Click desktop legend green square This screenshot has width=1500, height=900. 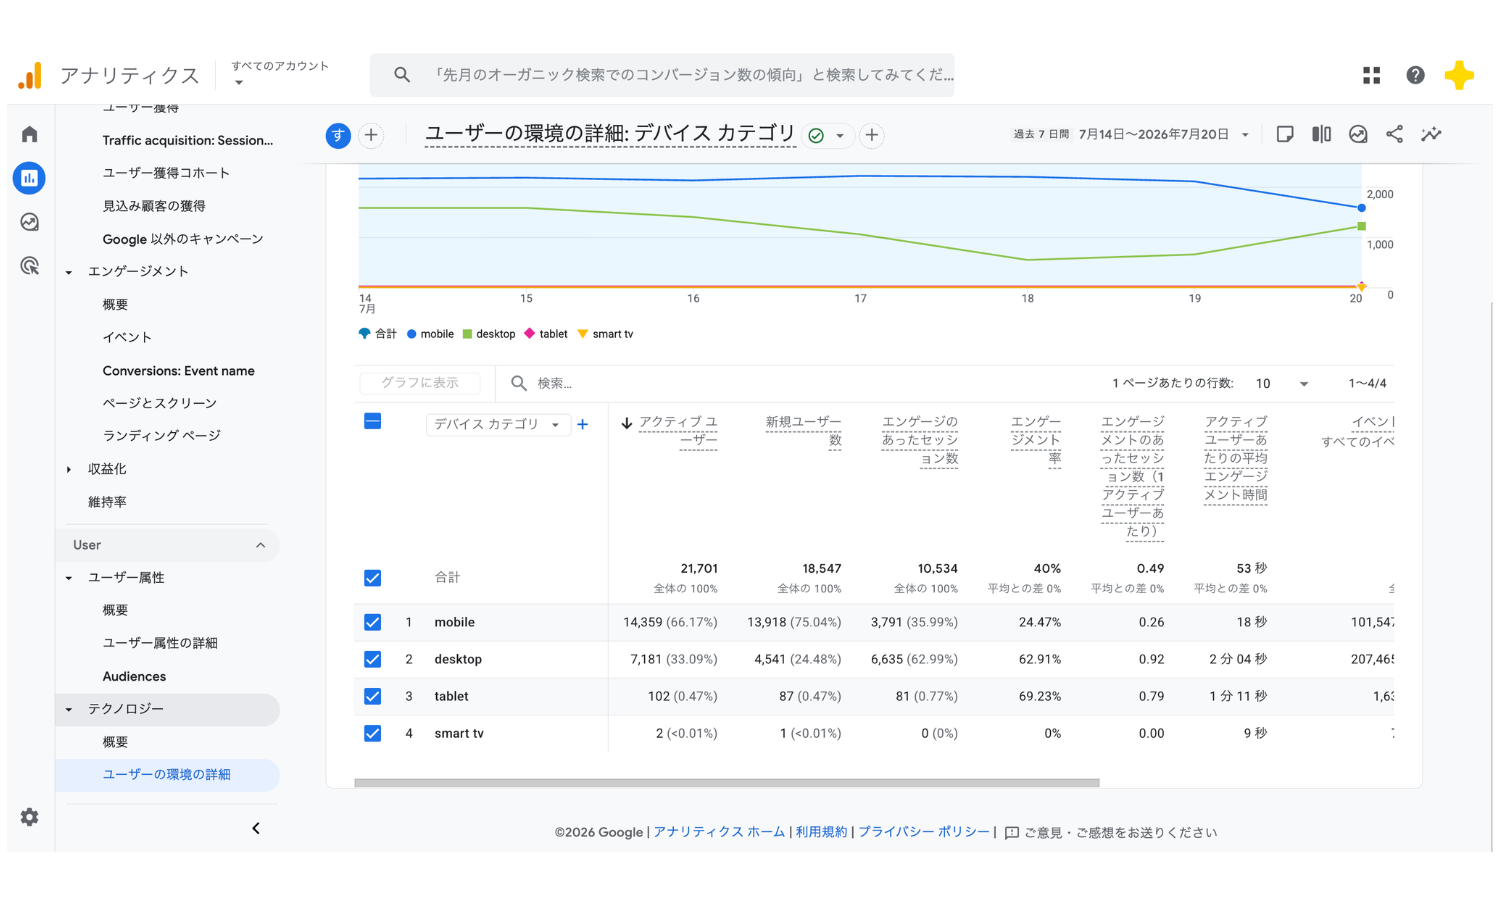pyautogui.click(x=467, y=334)
